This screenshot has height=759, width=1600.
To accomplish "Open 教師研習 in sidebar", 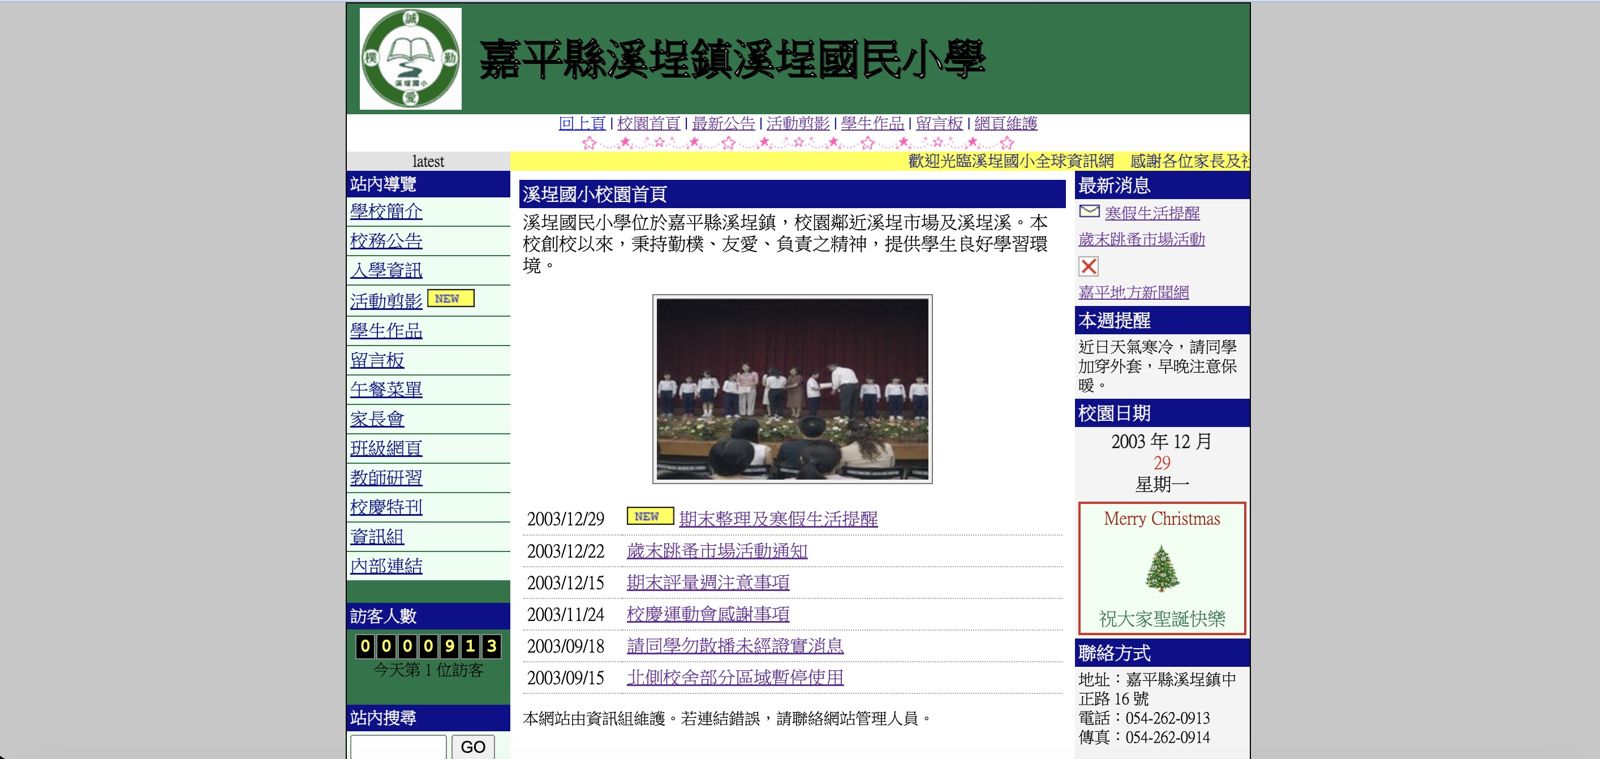I will pos(386,478).
